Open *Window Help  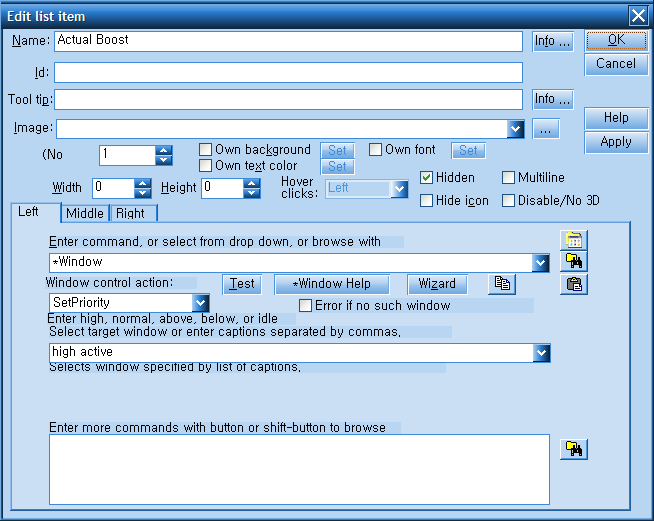pos(332,284)
